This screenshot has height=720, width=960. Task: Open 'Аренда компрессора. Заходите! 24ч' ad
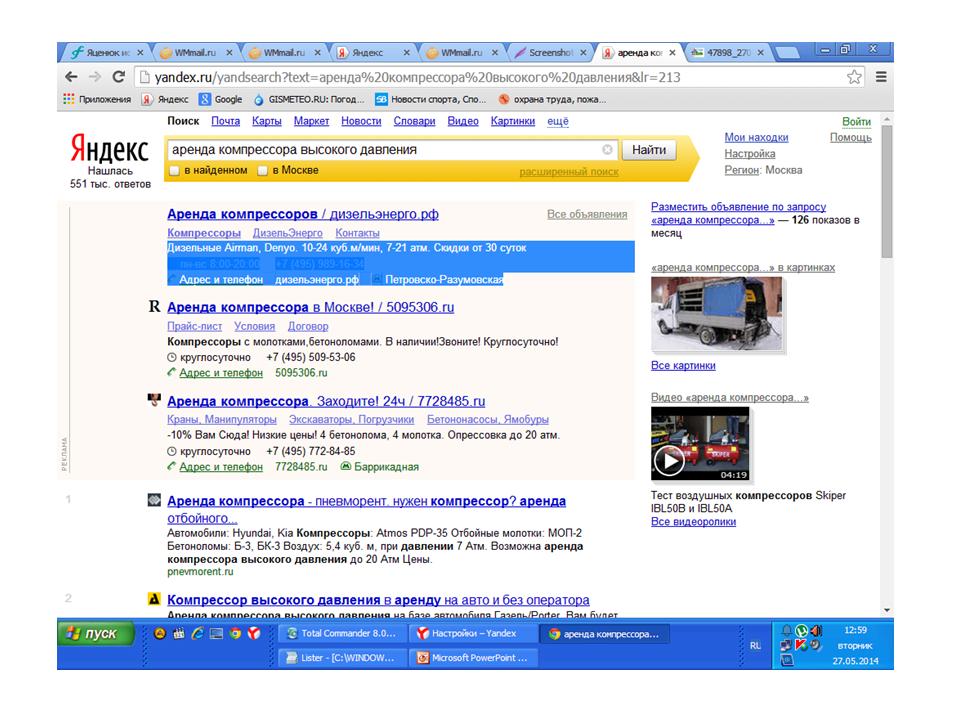[326, 402]
